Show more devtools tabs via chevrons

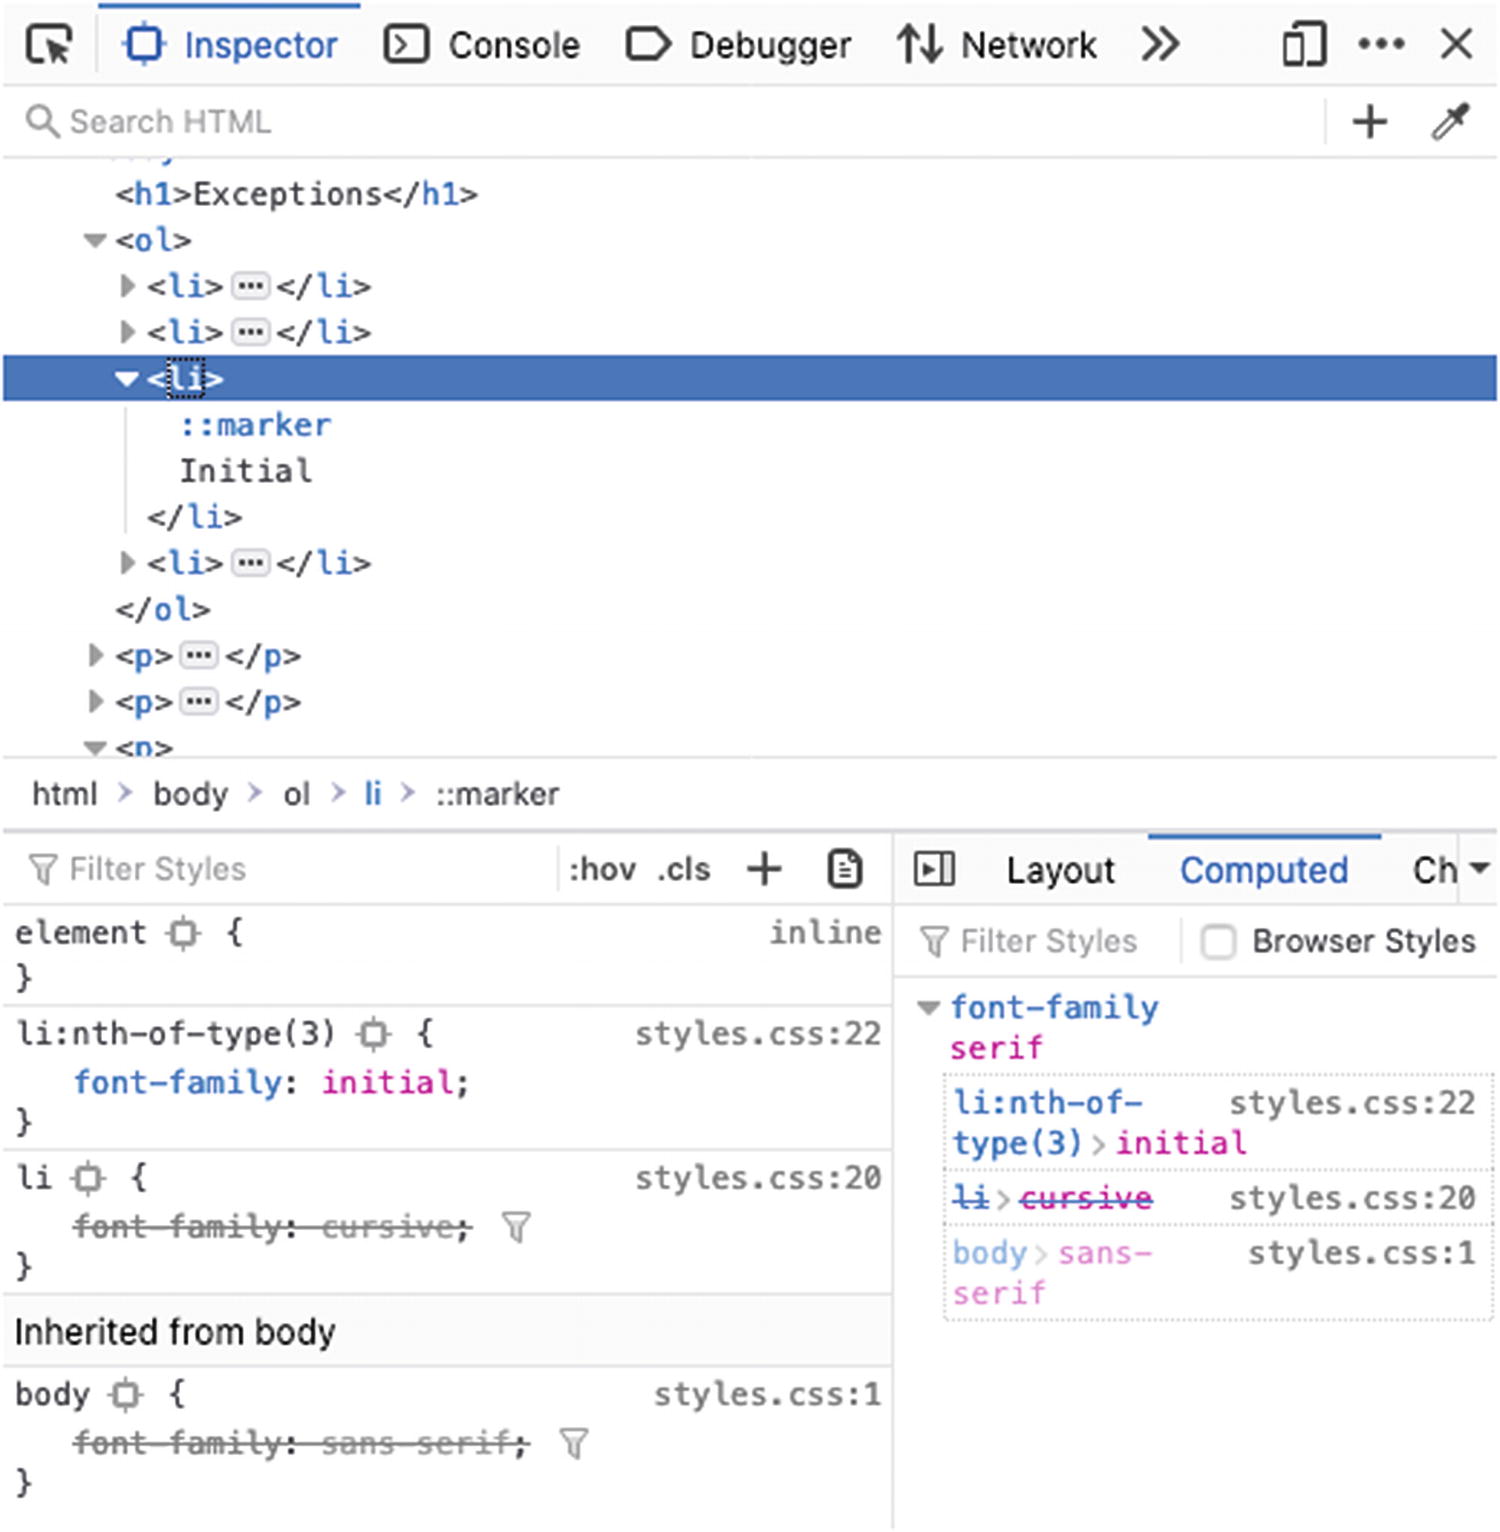pyautogui.click(x=1160, y=45)
